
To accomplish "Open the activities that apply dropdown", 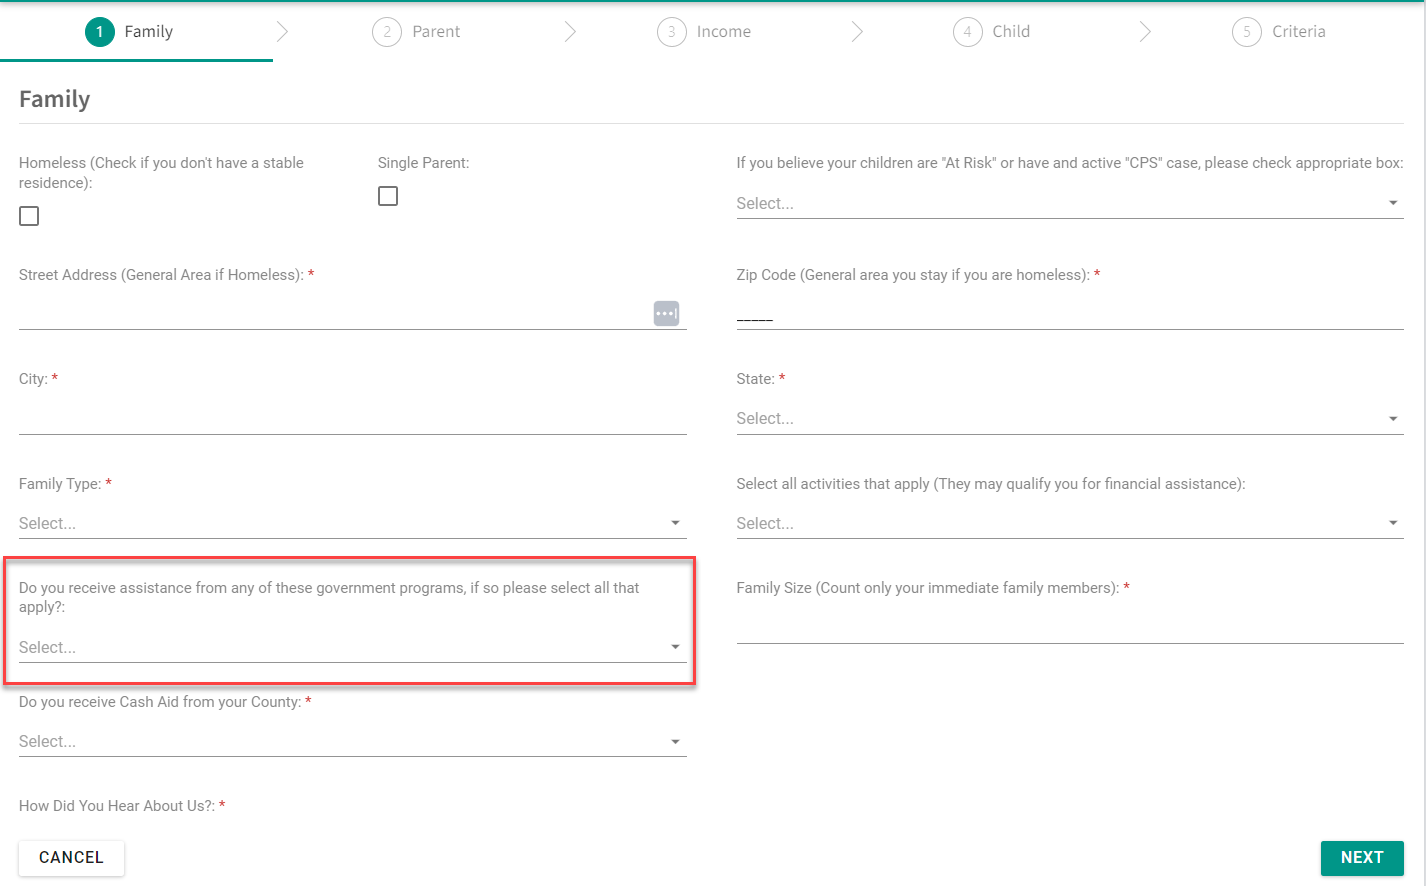I will (x=1070, y=523).
